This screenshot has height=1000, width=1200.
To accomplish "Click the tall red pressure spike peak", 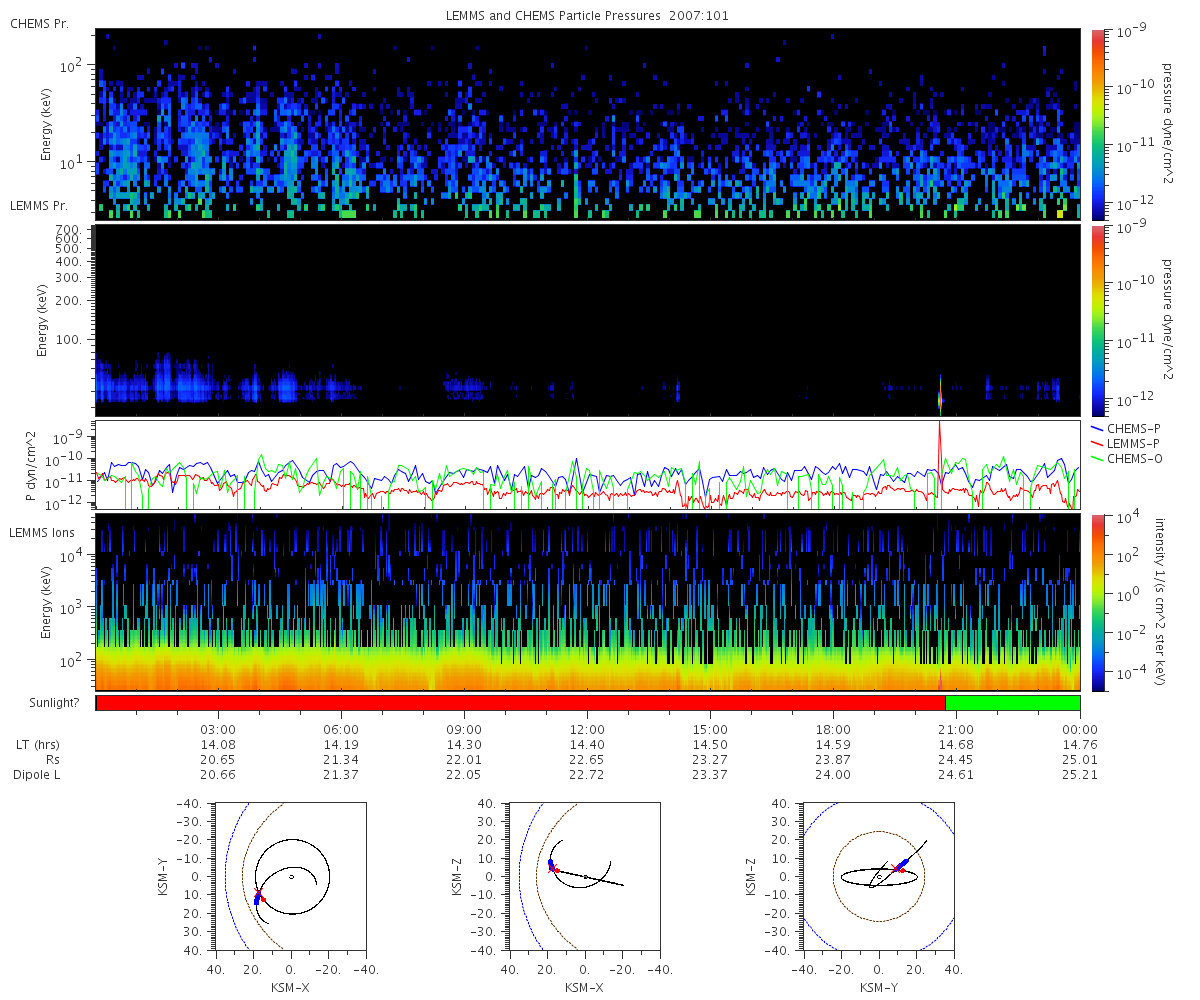I will (939, 426).
